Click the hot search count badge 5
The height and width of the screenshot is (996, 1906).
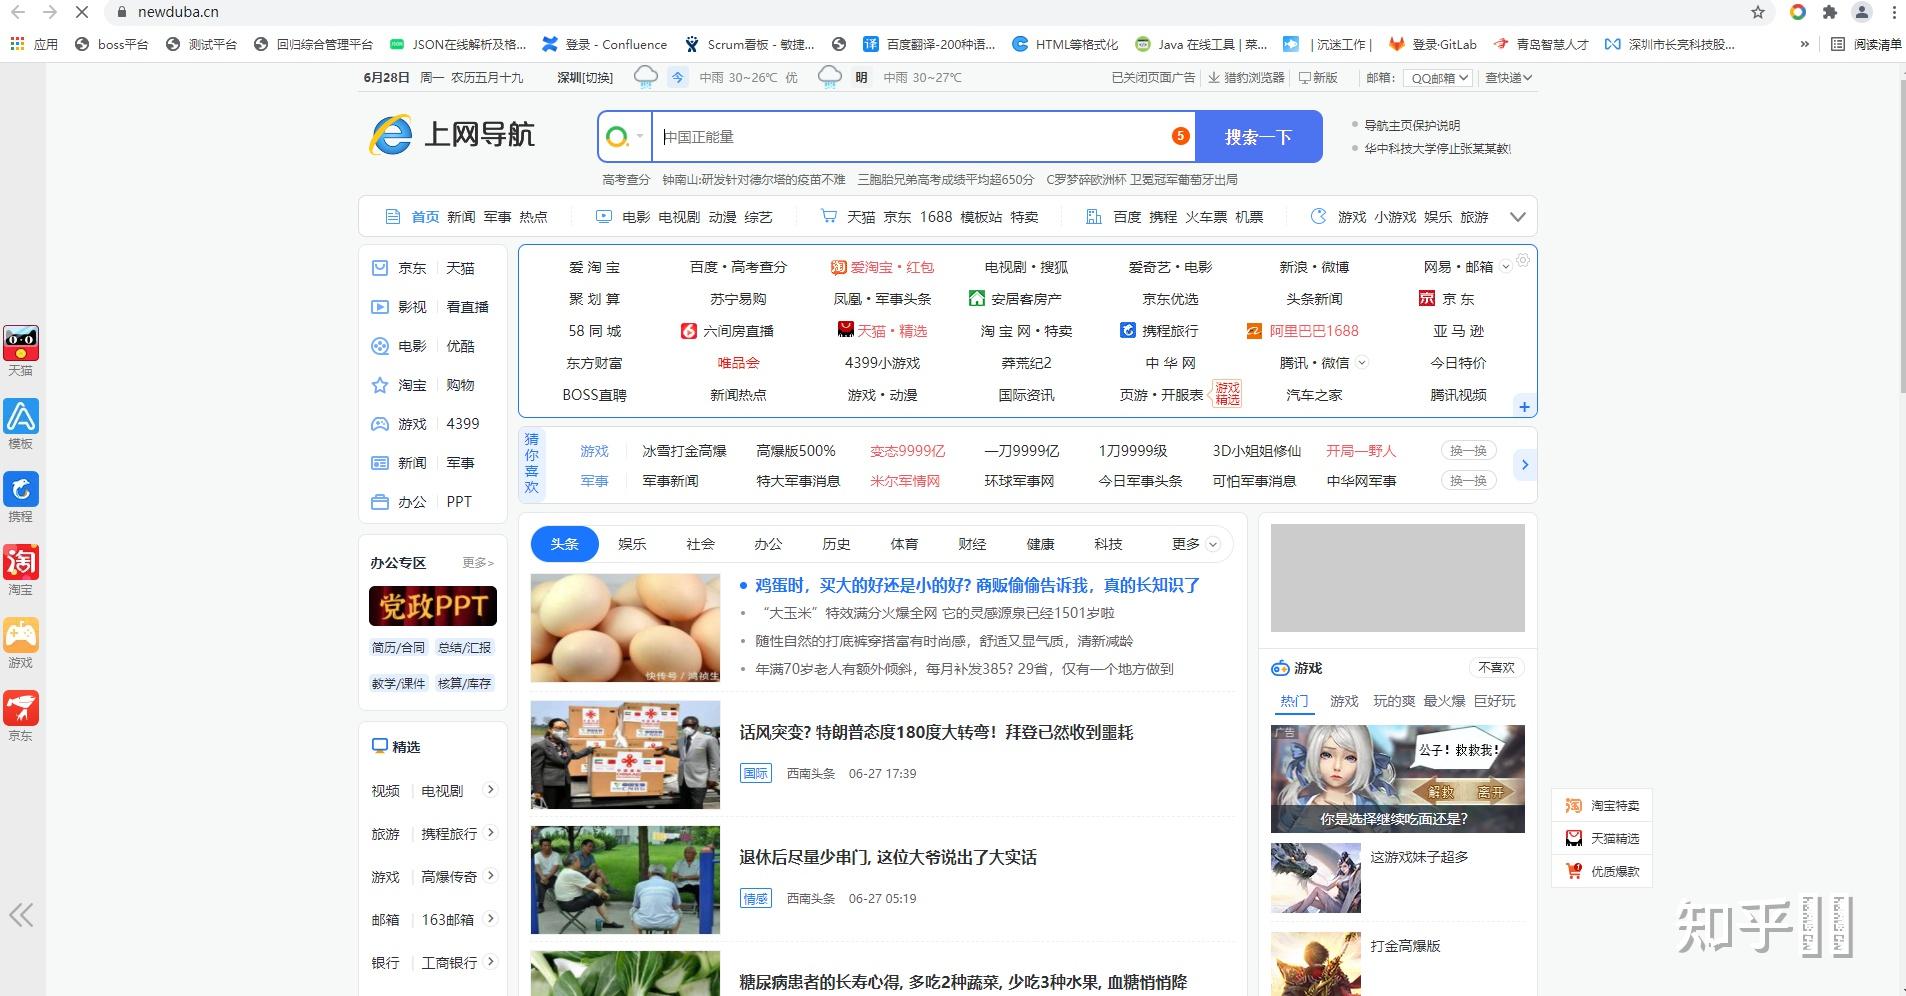click(x=1180, y=136)
